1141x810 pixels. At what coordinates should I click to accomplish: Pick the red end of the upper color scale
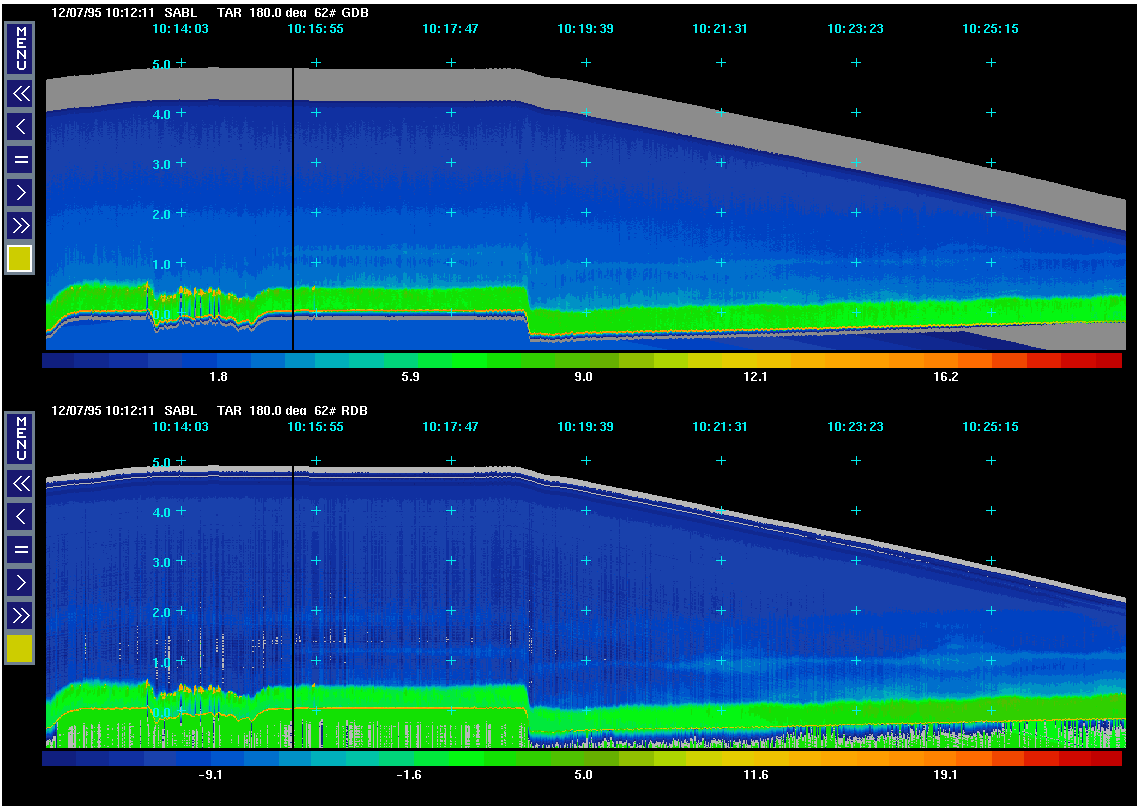pyautogui.click(x=1108, y=360)
